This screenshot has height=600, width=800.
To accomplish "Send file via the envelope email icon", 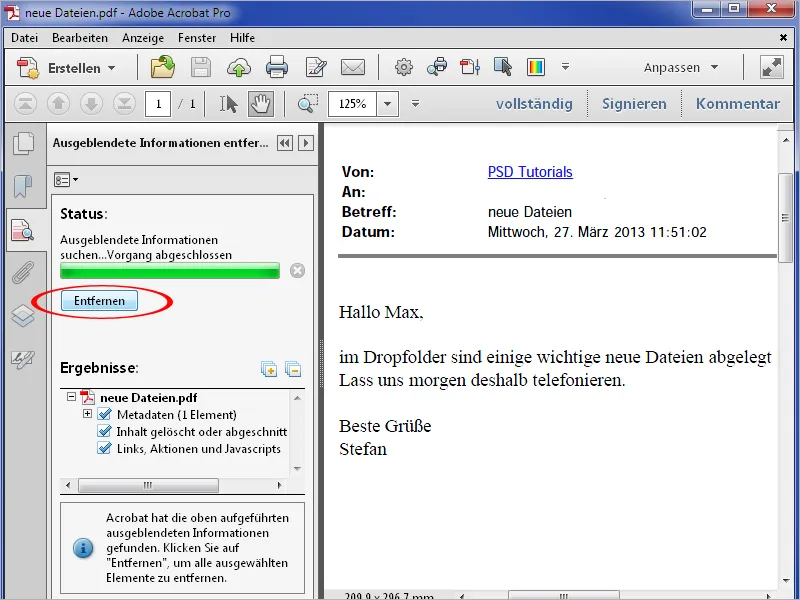I will coord(353,67).
